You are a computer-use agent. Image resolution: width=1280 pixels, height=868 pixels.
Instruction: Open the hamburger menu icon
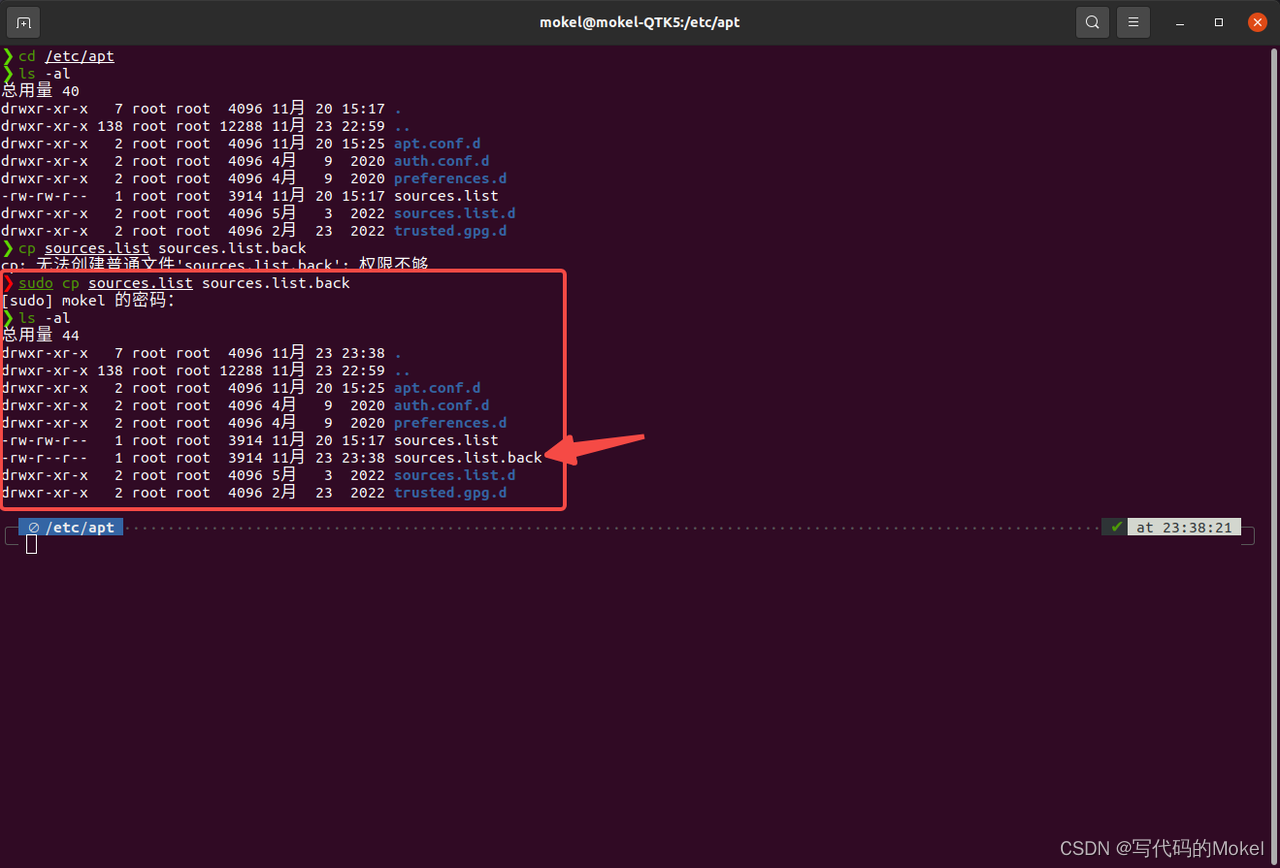tap(1133, 21)
